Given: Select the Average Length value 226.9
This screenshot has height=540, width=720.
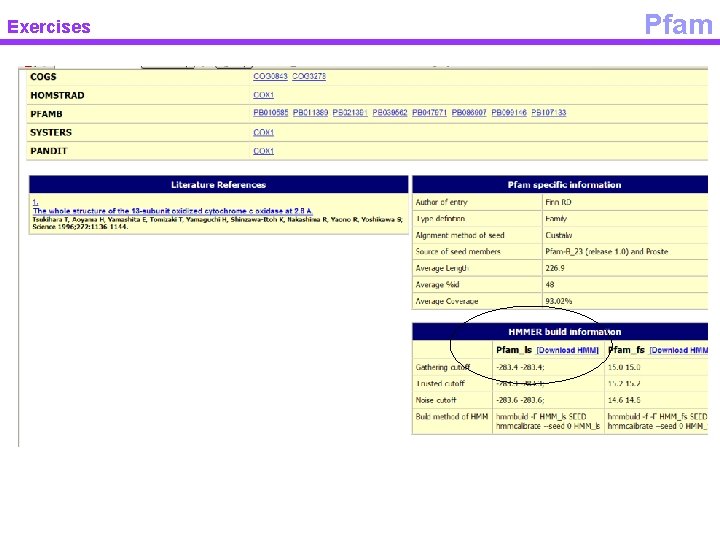Looking at the screenshot, I should point(555,268).
